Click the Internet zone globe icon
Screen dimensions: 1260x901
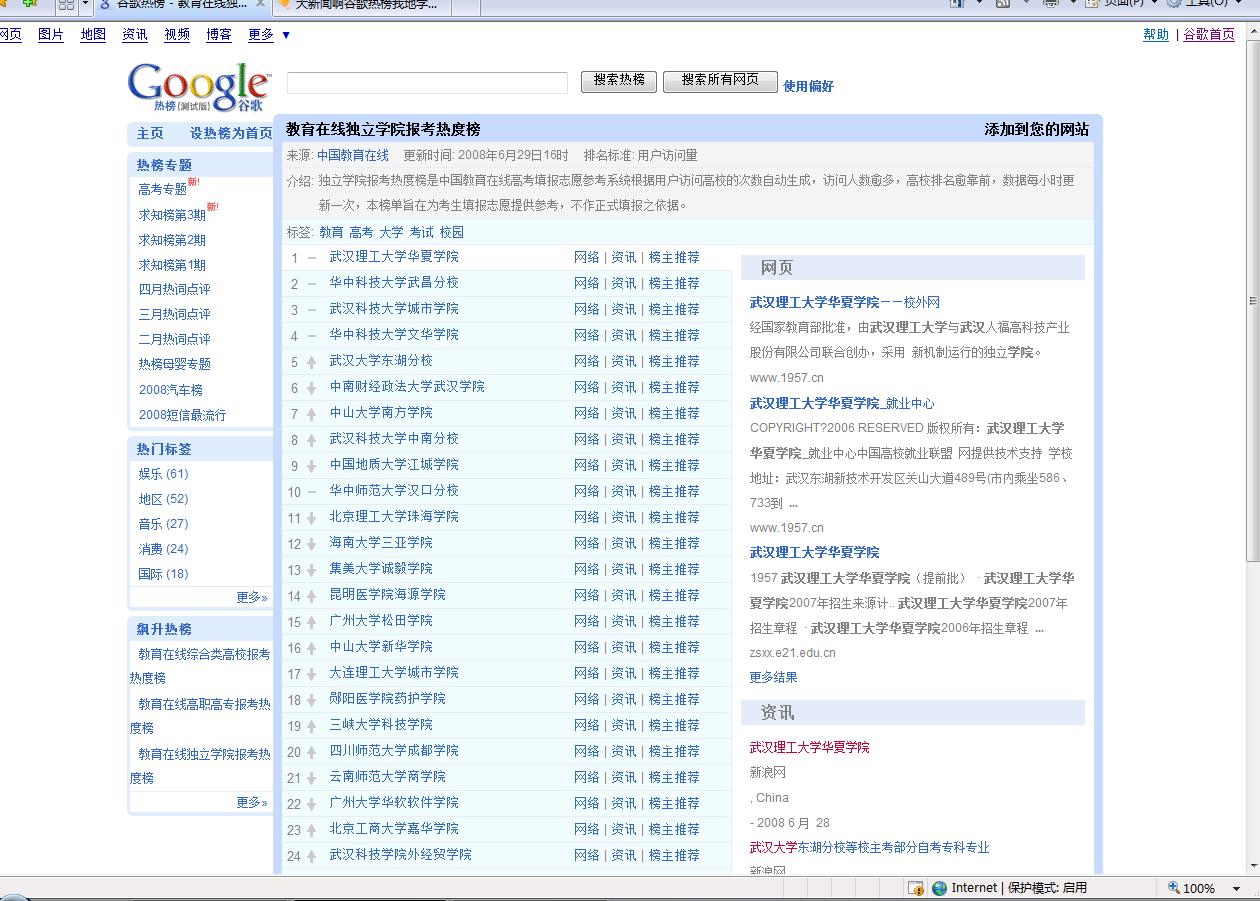click(x=939, y=888)
